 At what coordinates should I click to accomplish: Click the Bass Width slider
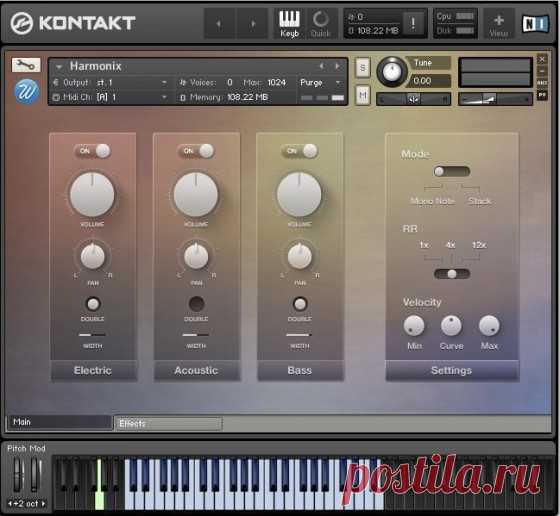[299, 335]
